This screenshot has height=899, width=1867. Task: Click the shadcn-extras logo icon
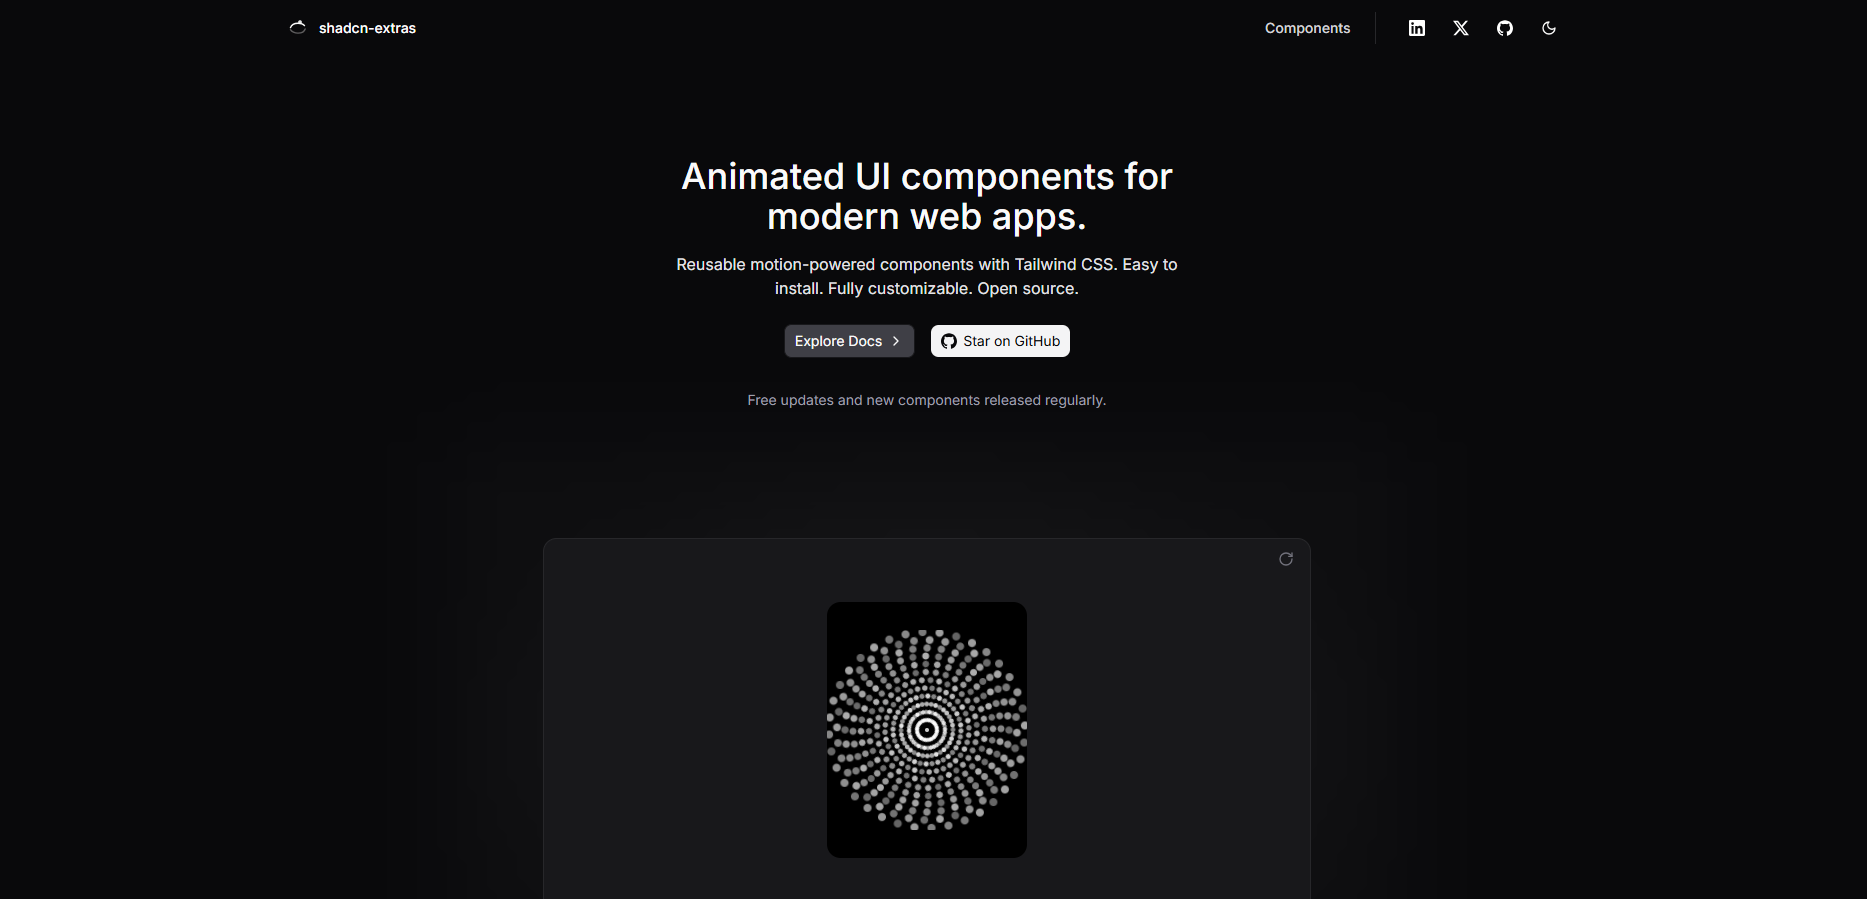point(297,28)
